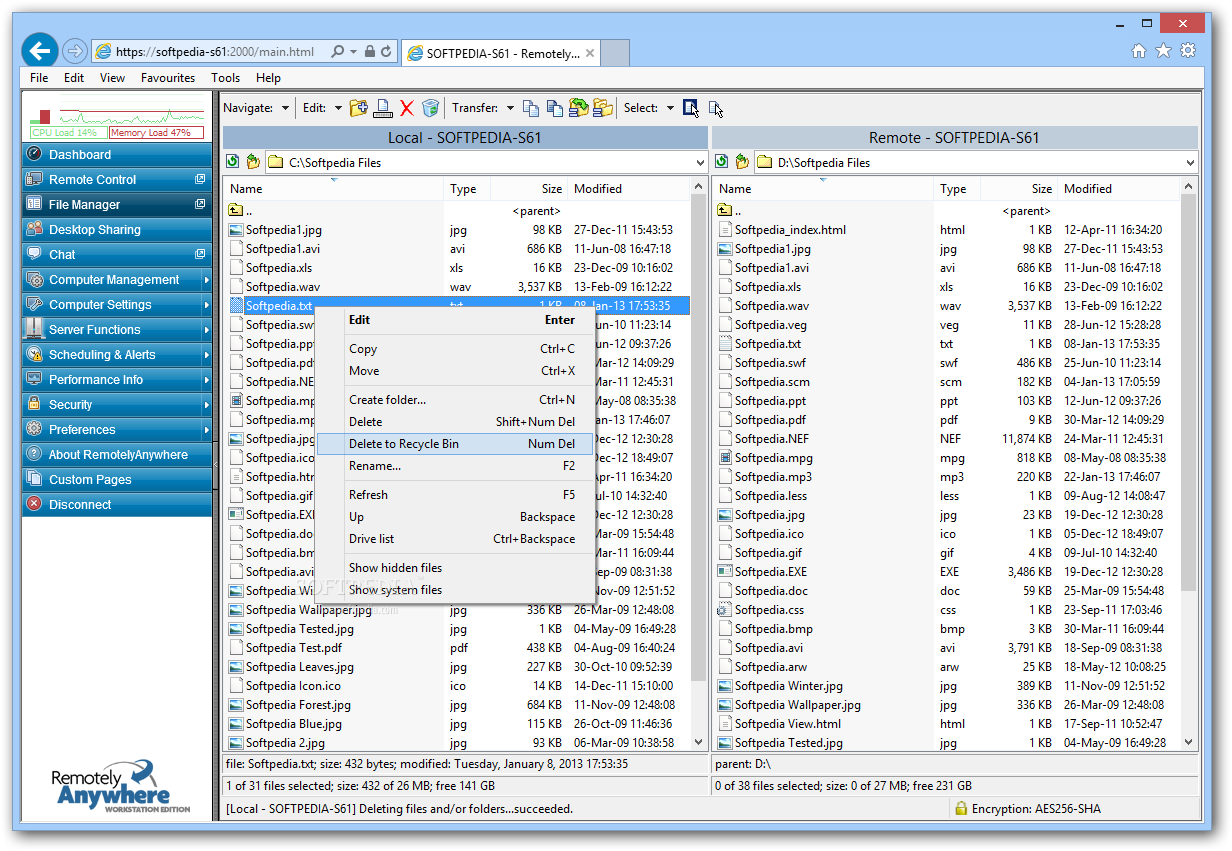Open Chat in a new window icon
This screenshot has height=851, width=1232.
[x=200, y=254]
